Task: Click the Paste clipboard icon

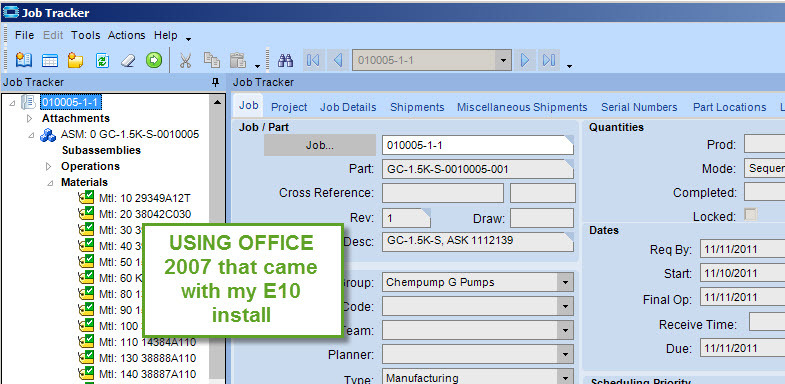Action: (238, 61)
